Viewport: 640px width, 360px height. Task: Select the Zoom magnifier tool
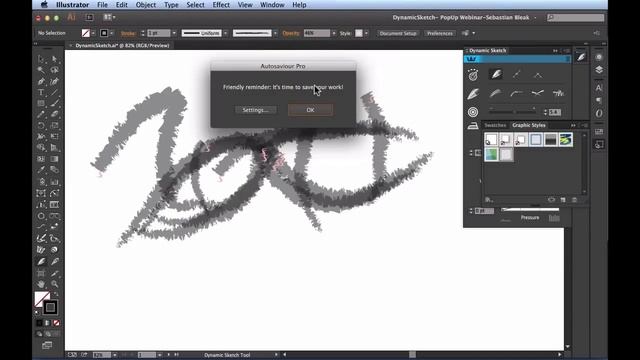point(54,284)
